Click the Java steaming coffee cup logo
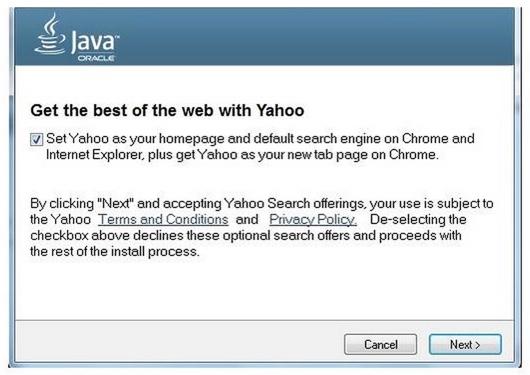This screenshot has width=530, height=375. tap(51, 34)
